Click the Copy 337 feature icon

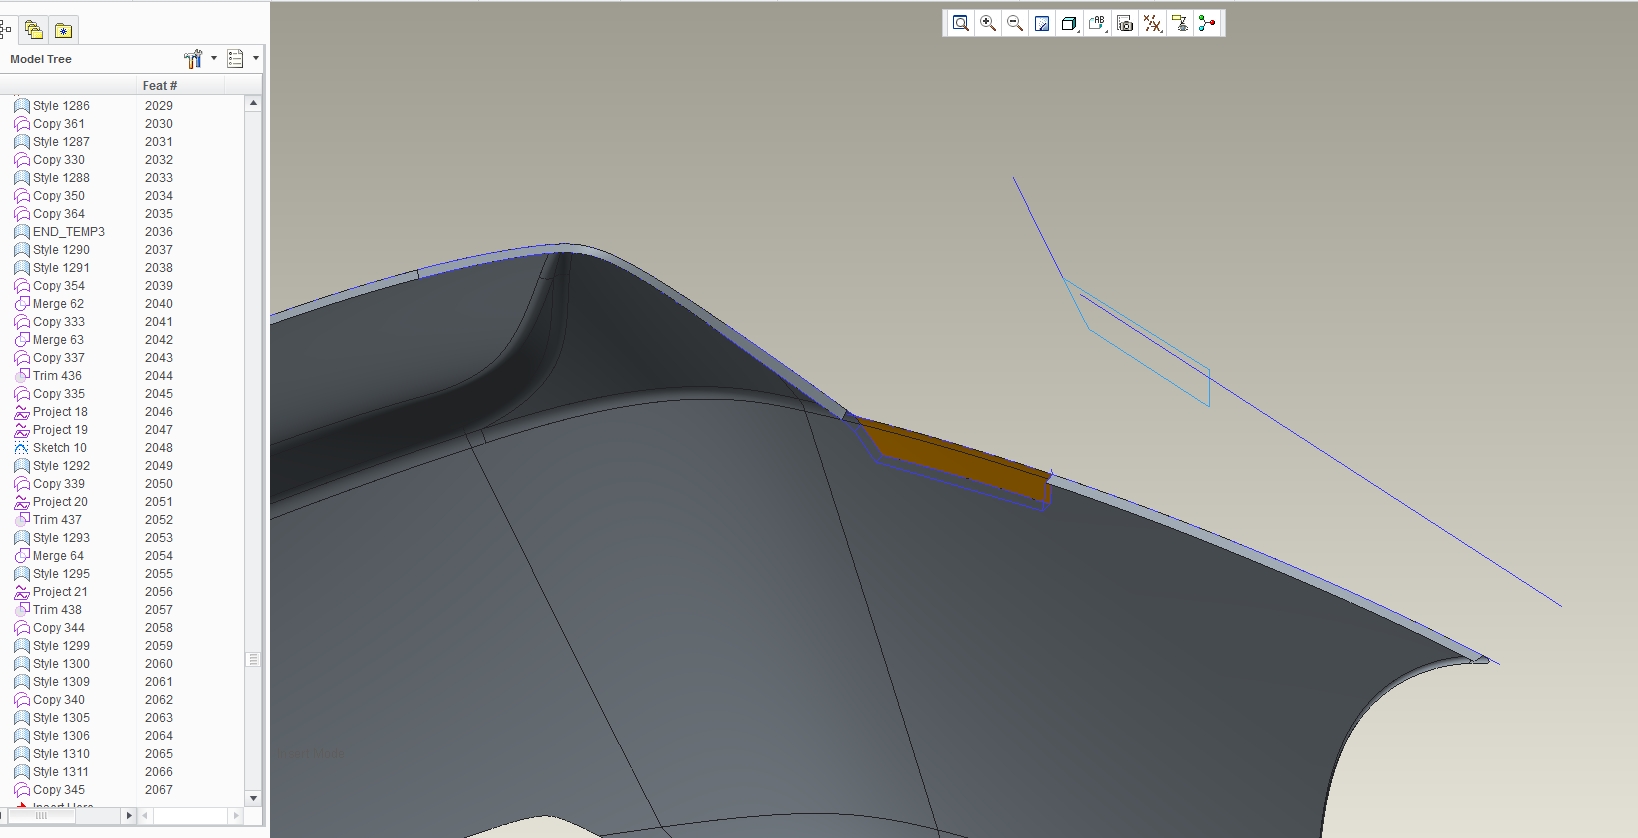pyautogui.click(x=21, y=358)
